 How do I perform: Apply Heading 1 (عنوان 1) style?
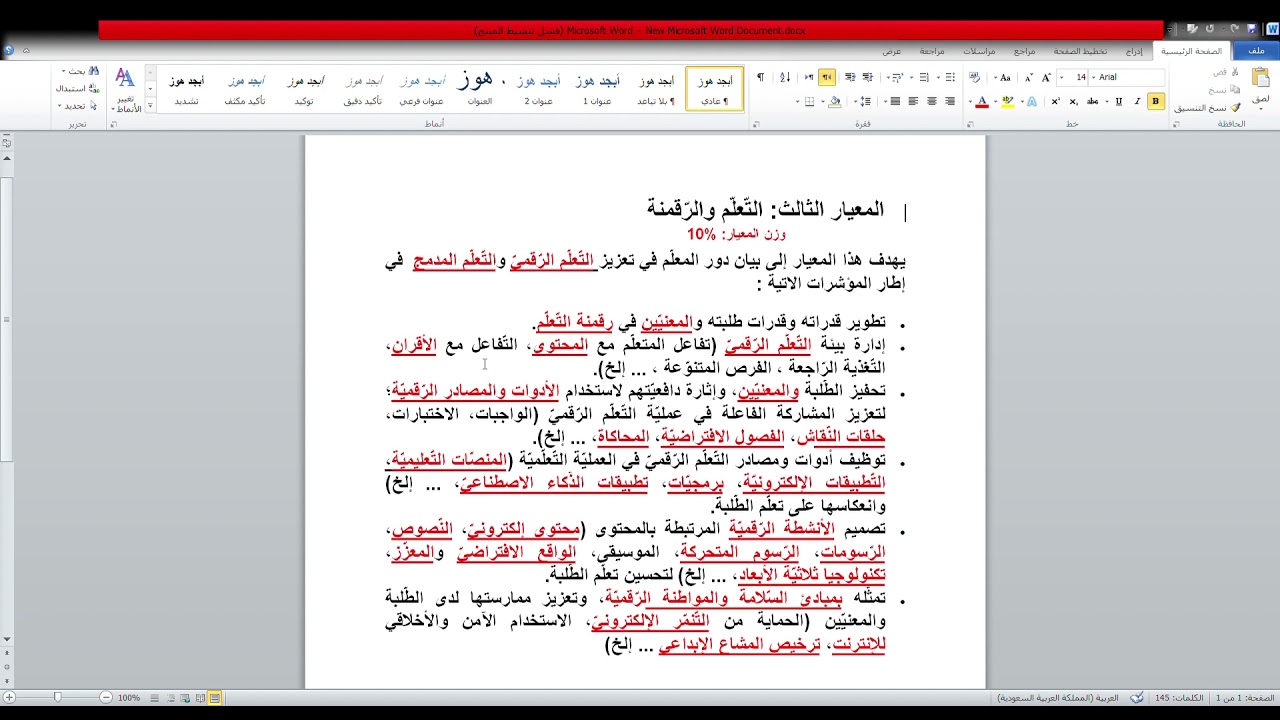click(597, 89)
